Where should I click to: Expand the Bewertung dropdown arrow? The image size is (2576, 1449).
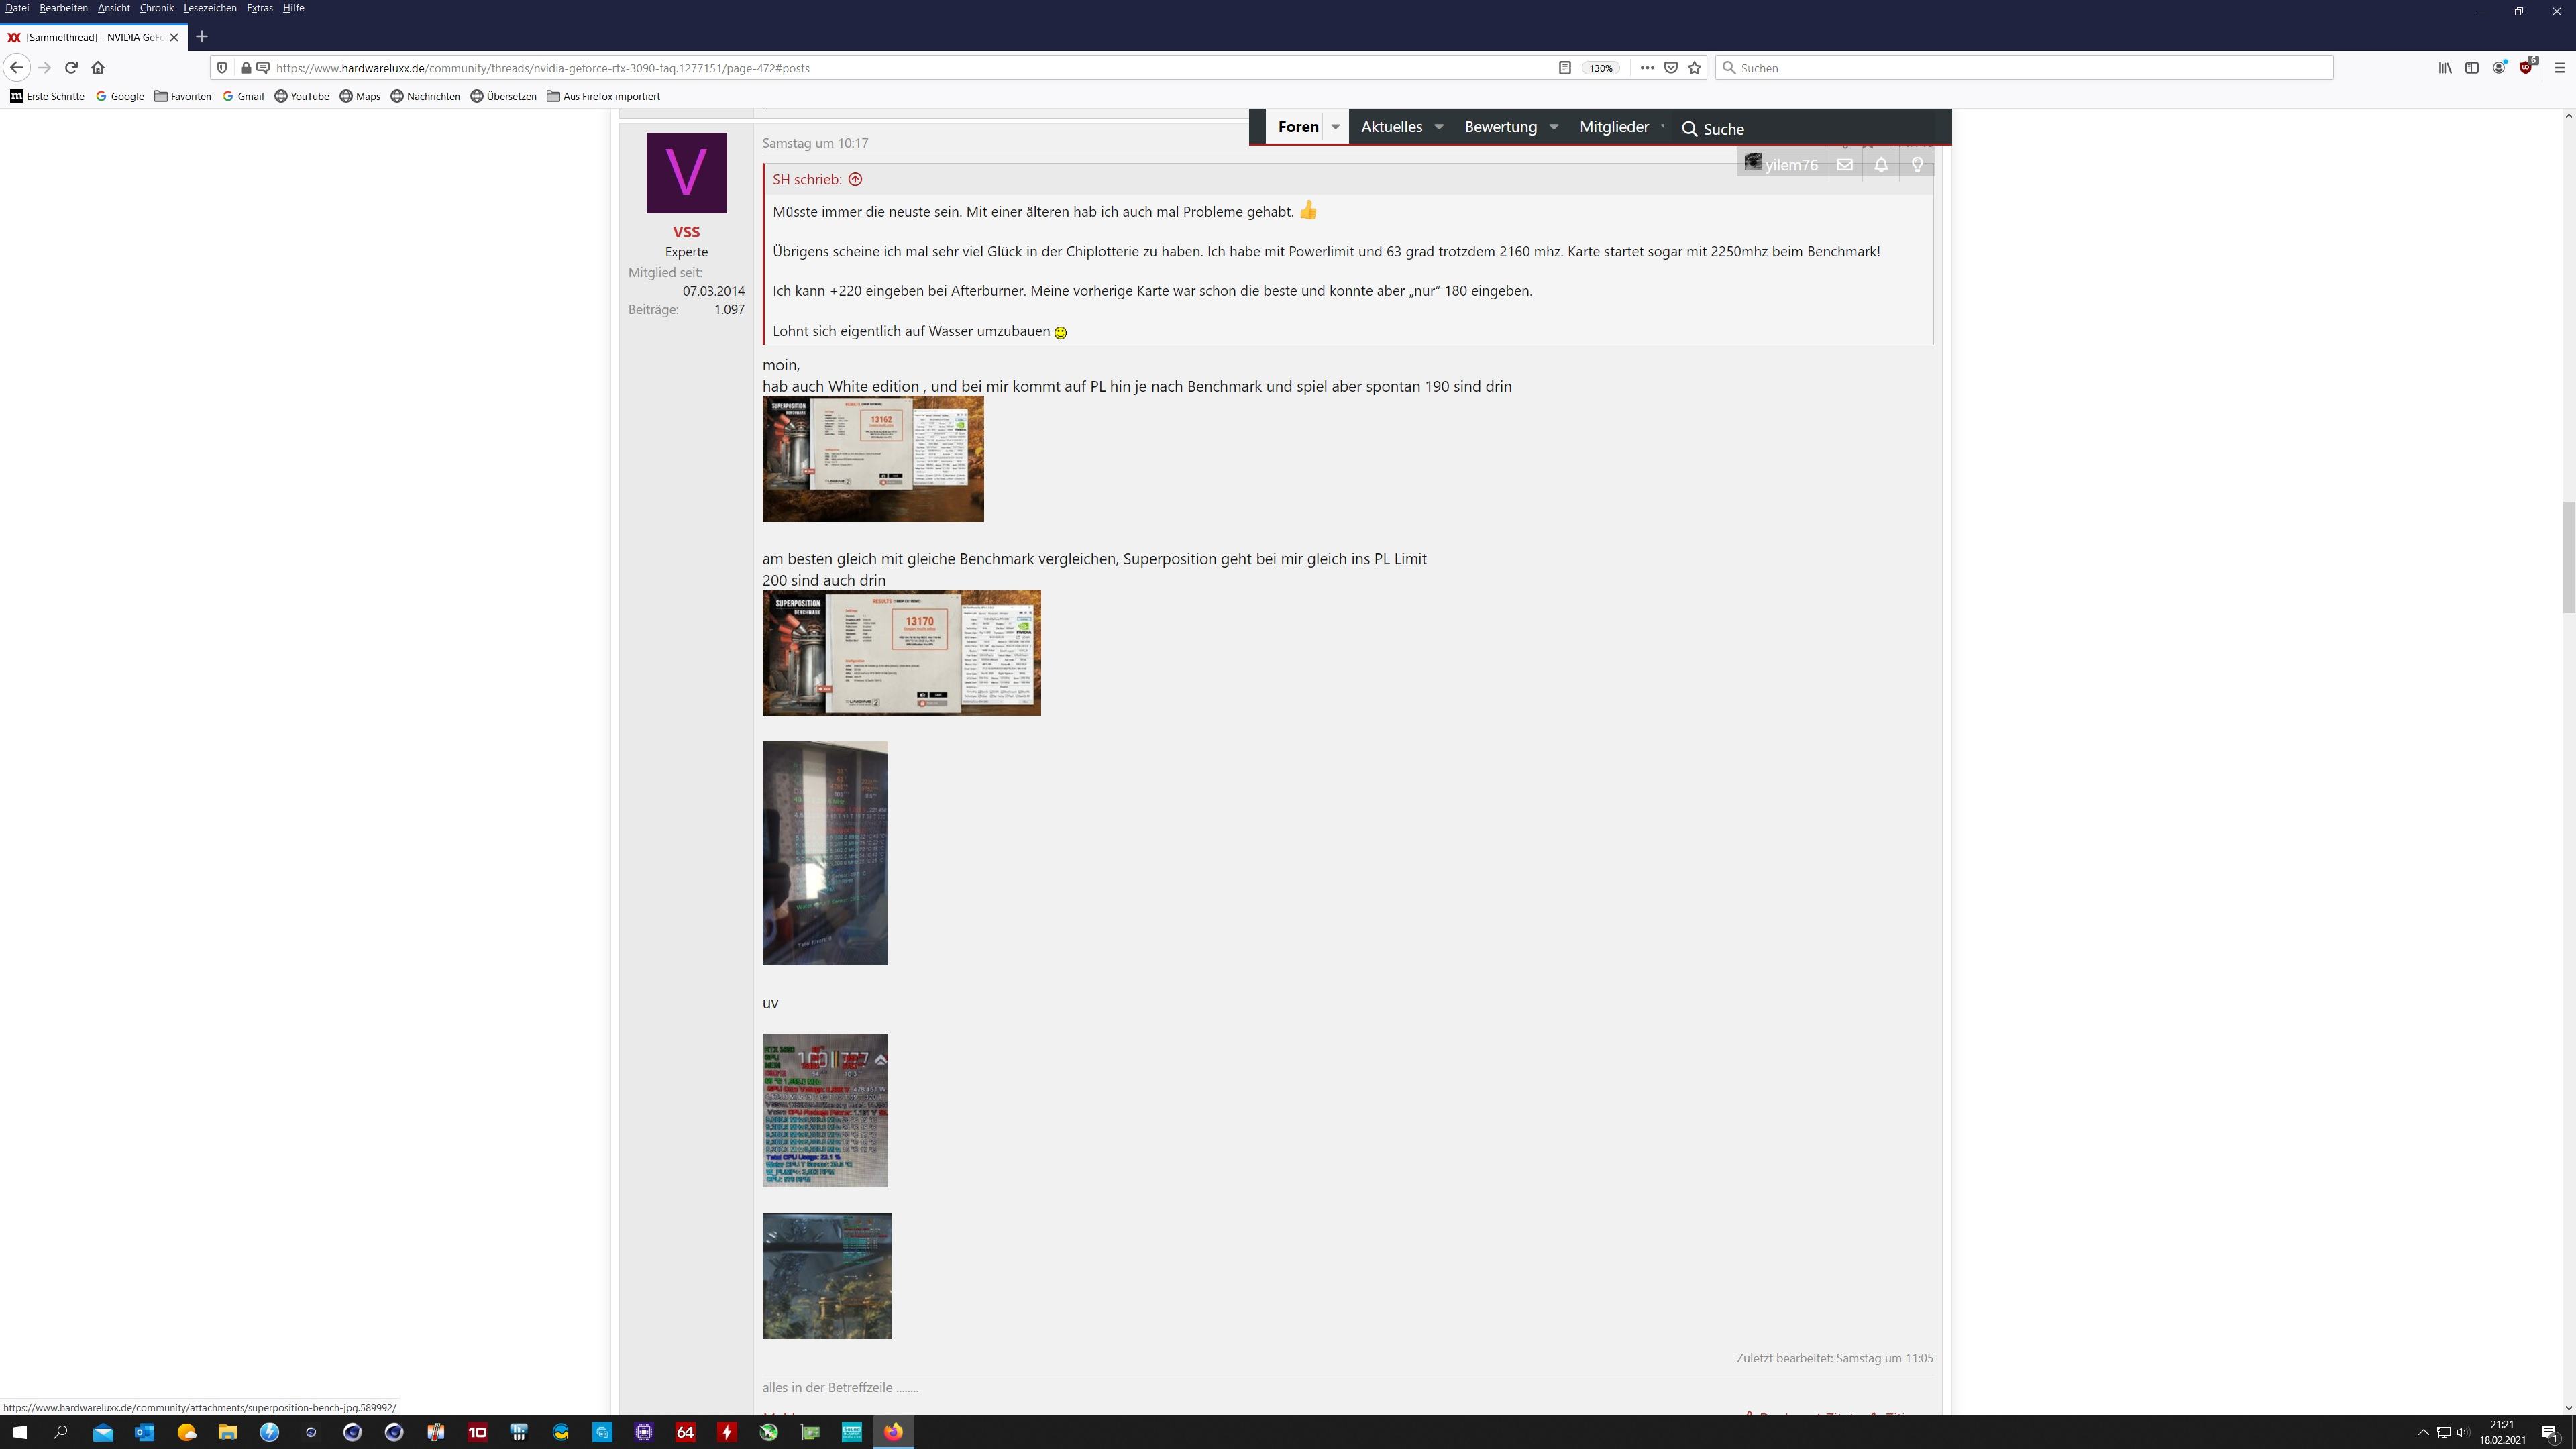(x=1553, y=127)
